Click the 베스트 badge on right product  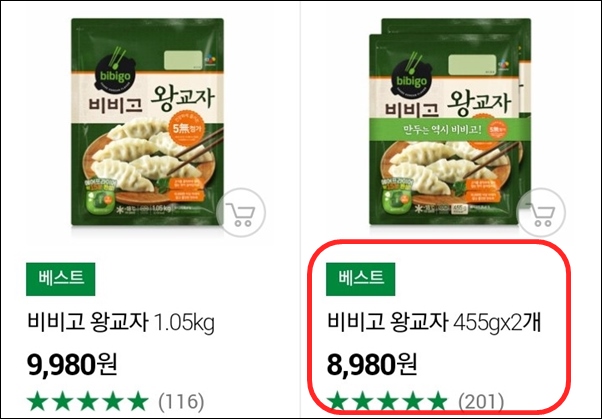361,279
